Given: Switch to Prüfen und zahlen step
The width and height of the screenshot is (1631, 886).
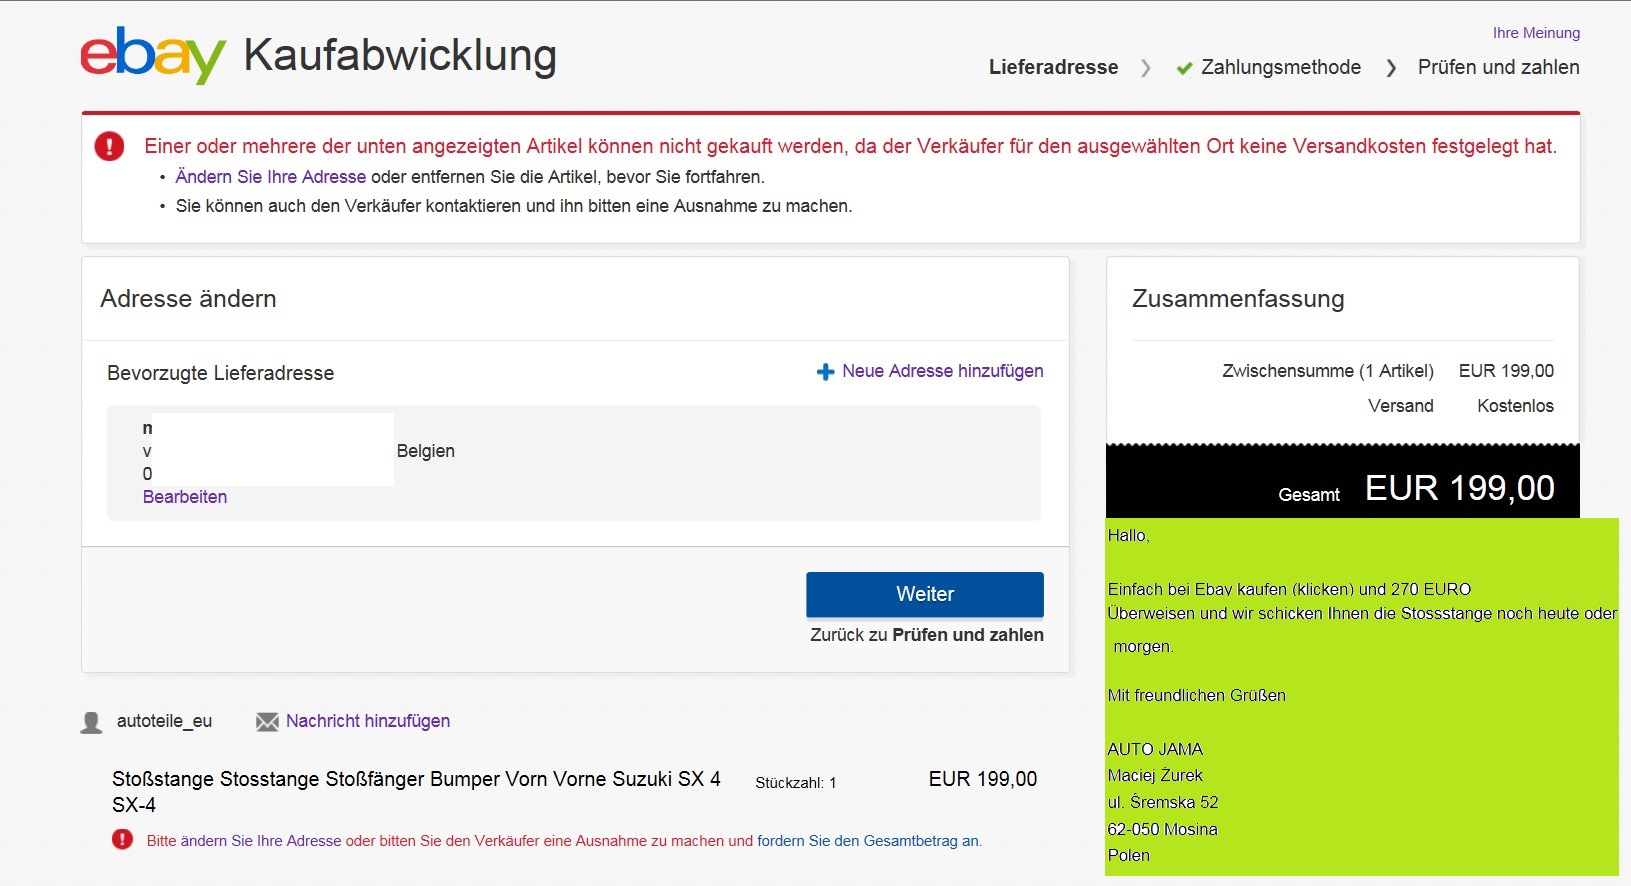Looking at the screenshot, I should (1498, 67).
